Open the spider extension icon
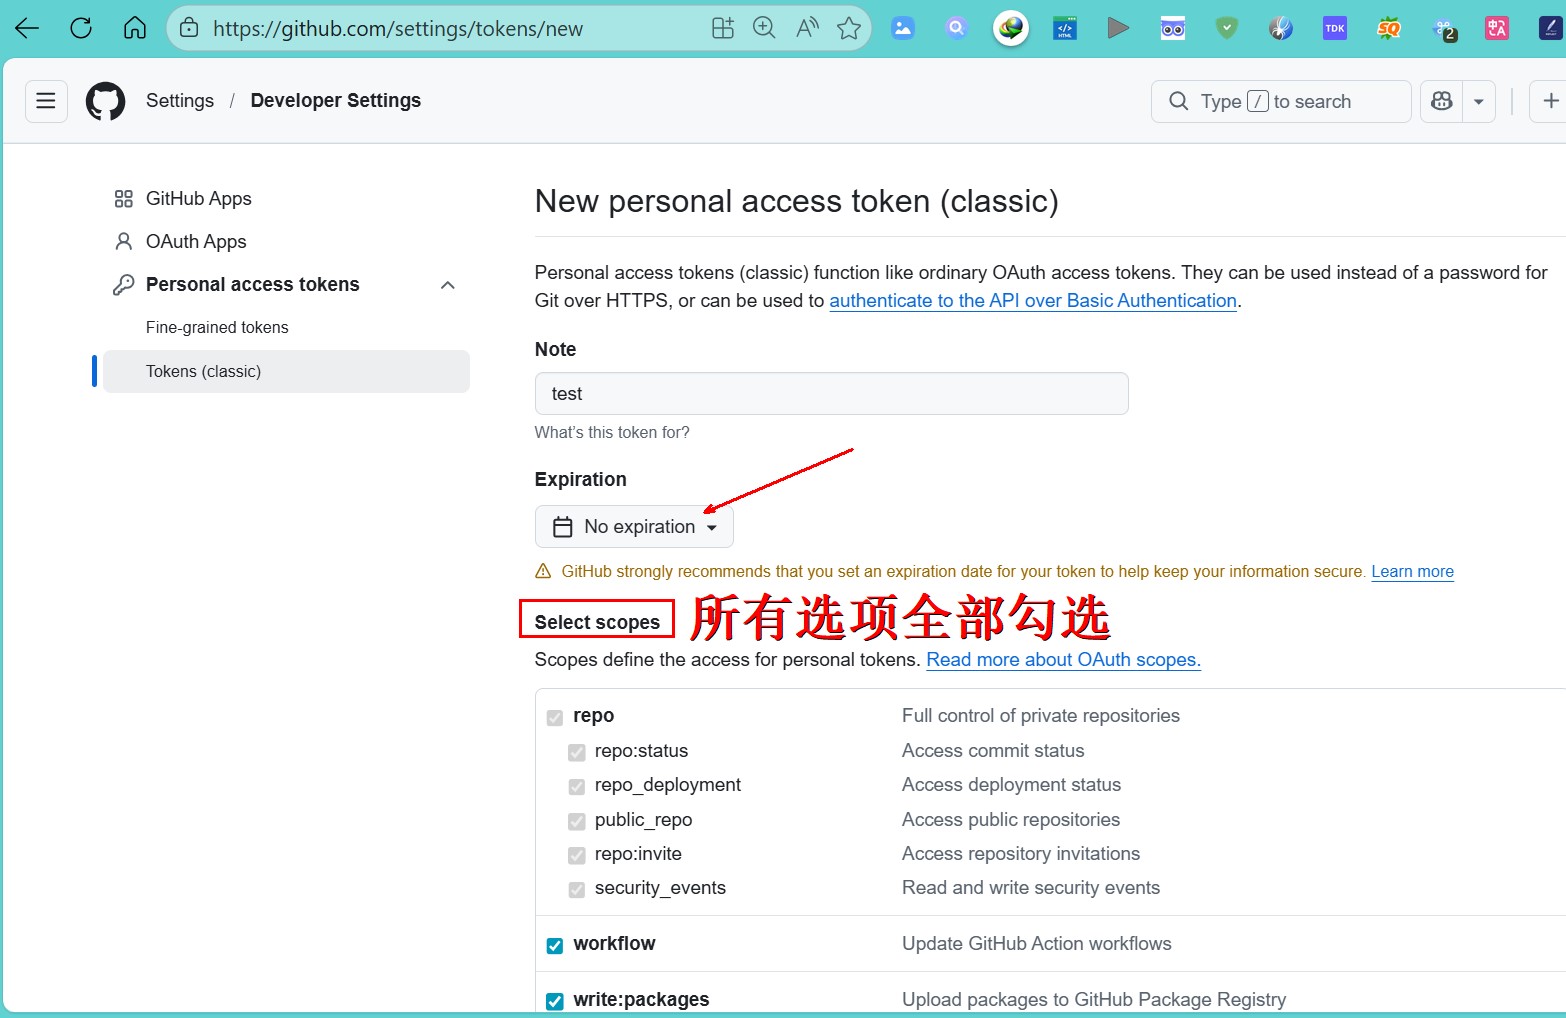 [x=1281, y=28]
